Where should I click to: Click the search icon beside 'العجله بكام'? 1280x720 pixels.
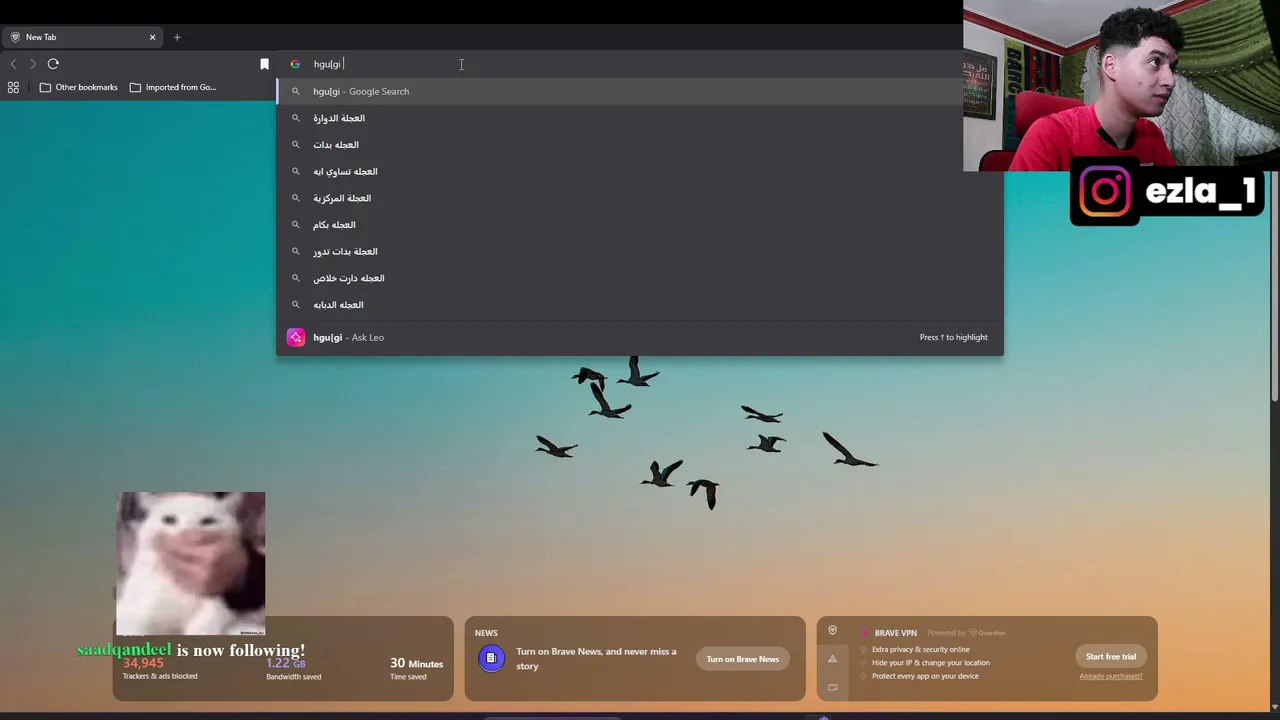coord(295,225)
